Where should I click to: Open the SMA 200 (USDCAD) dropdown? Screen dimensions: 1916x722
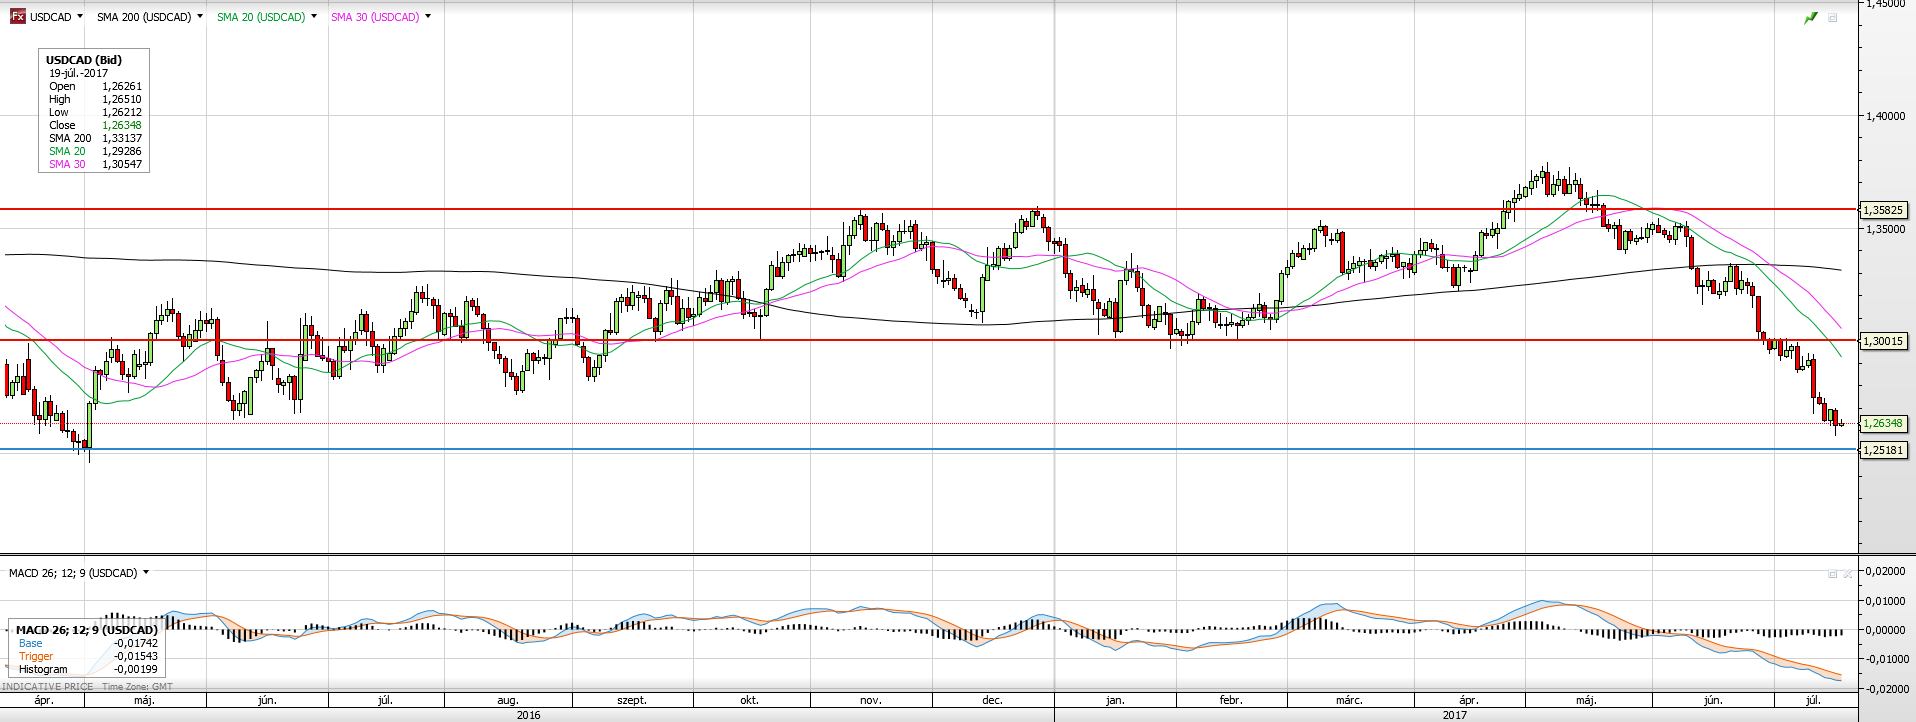(200, 16)
